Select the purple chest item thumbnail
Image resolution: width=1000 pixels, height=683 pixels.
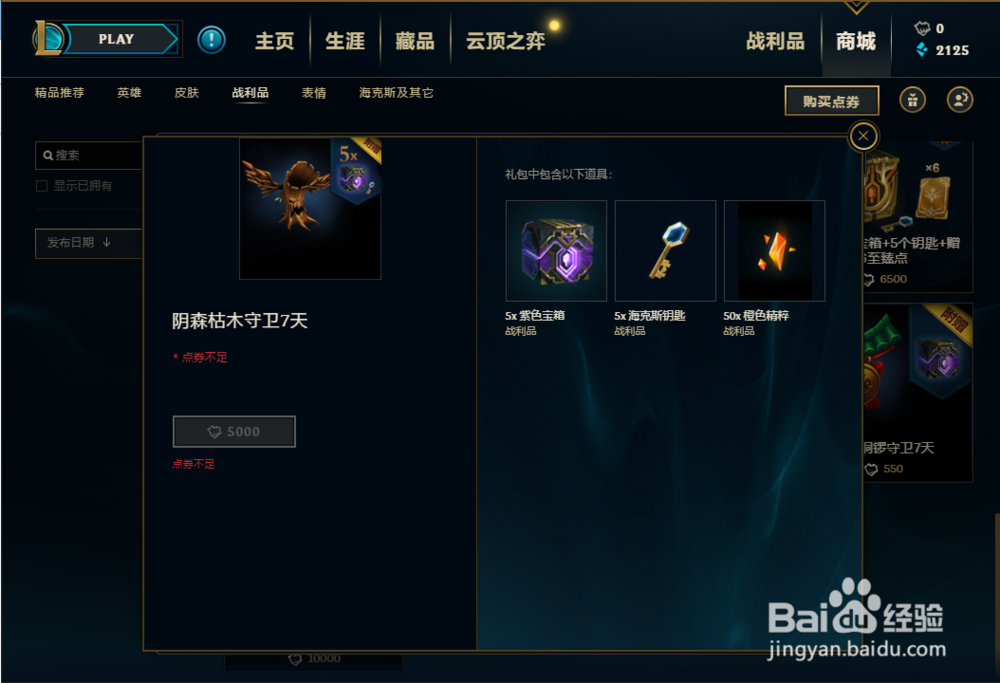pos(556,251)
